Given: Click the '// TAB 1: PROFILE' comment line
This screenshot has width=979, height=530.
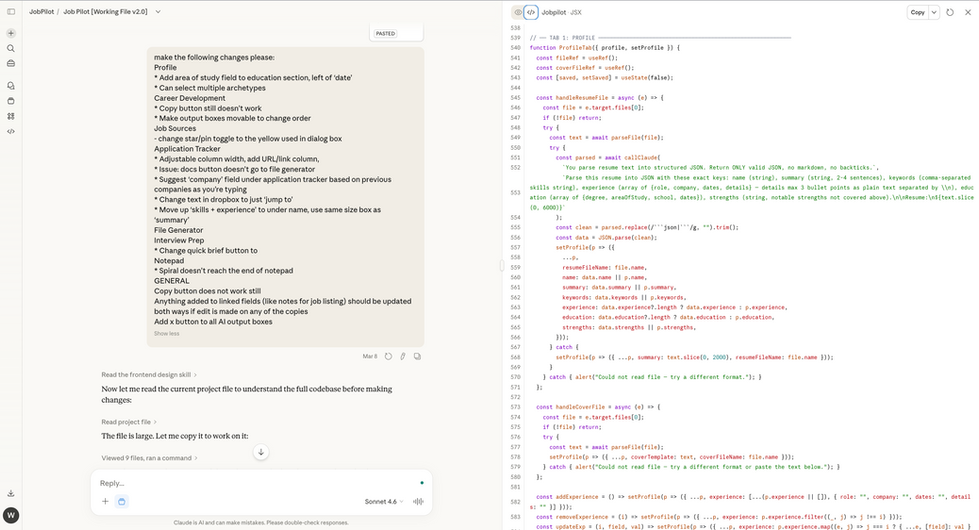Looking at the screenshot, I should (660, 37).
